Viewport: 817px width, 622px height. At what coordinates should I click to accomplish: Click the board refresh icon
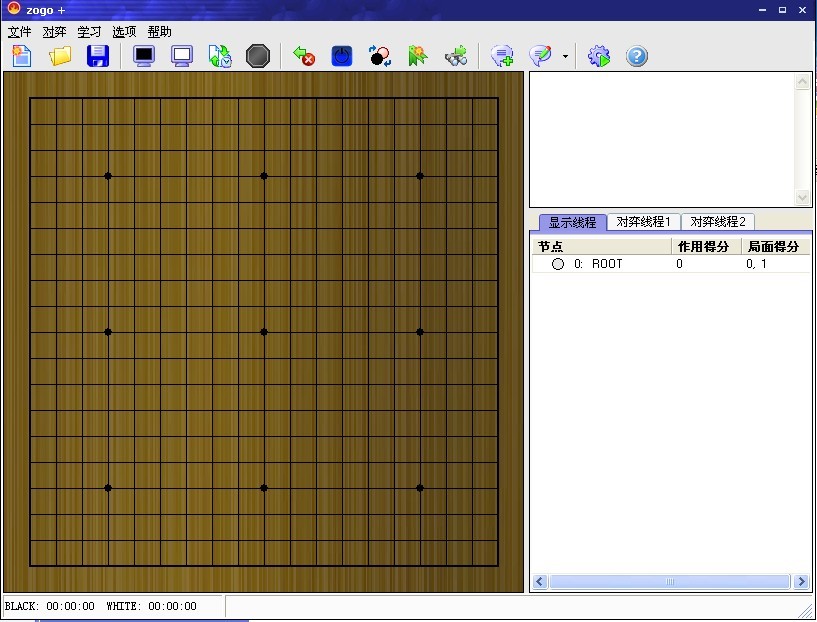point(220,56)
